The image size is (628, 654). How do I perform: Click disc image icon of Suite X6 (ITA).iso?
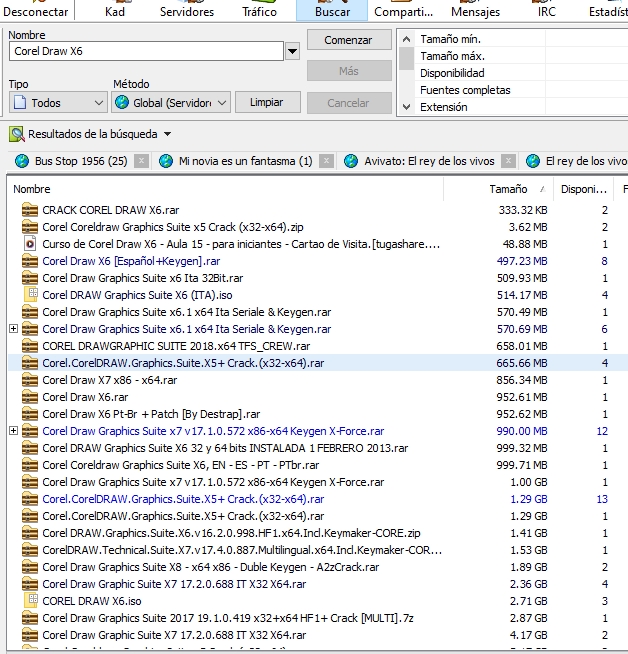coord(31,294)
